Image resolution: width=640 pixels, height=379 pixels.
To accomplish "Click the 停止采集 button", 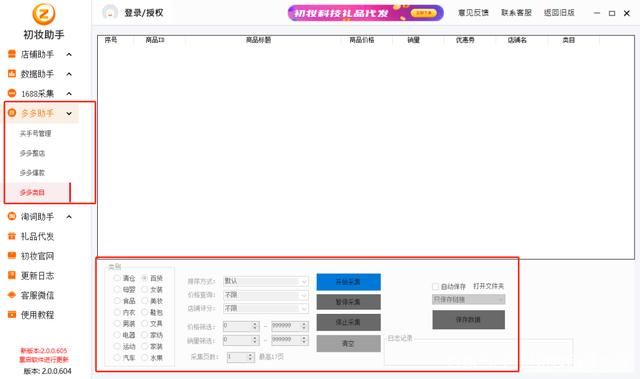I will tap(349, 322).
